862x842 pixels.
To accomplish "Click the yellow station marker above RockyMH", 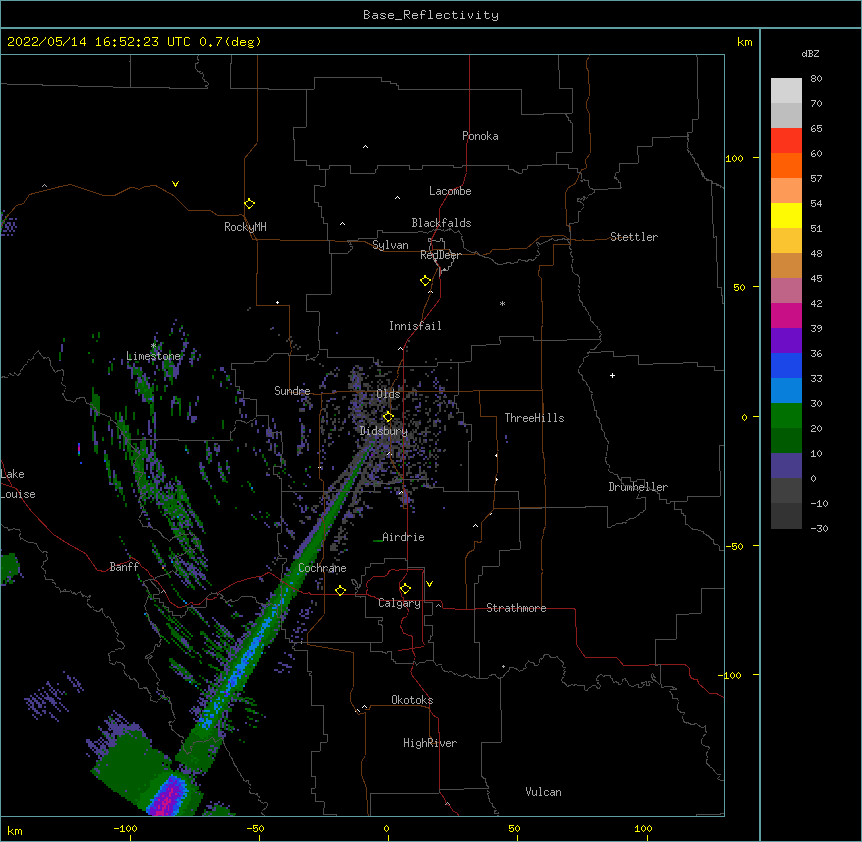I will pyautogui.click(x=250, y=204).
